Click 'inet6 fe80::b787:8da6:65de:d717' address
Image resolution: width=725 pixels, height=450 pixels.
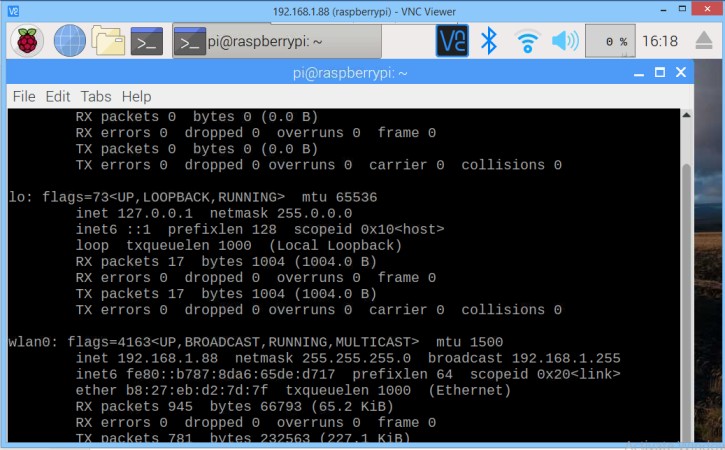click(x=205, y=374)
